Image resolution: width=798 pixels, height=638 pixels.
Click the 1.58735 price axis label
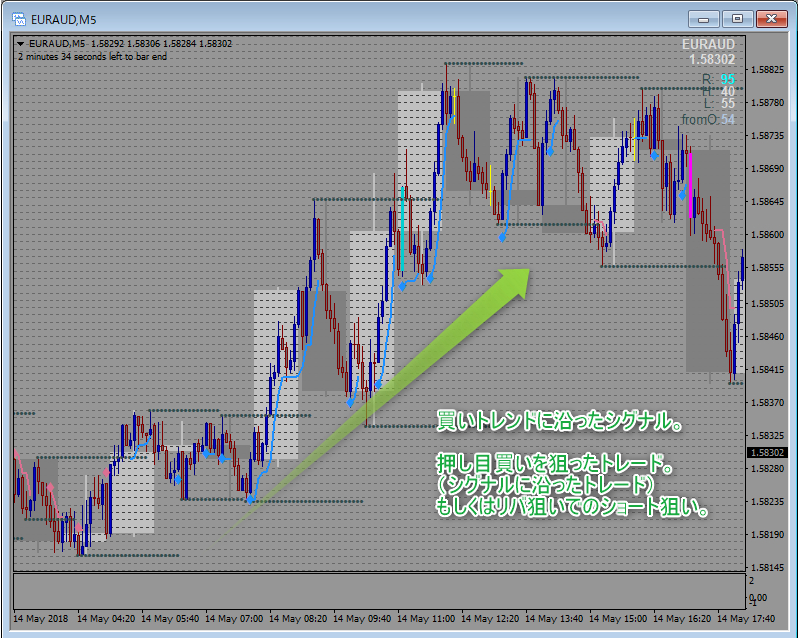click(x=767, y=136)
